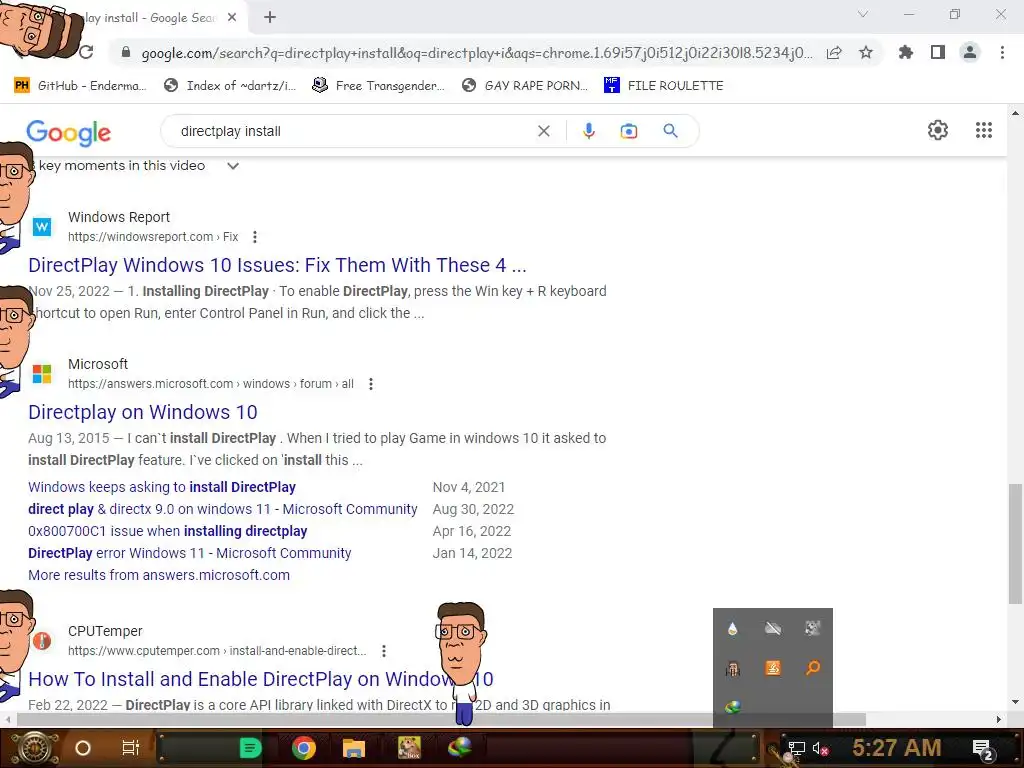Search by image with camera icon
The height and width of the screenshot is (768, 1024).
[628, 131]
